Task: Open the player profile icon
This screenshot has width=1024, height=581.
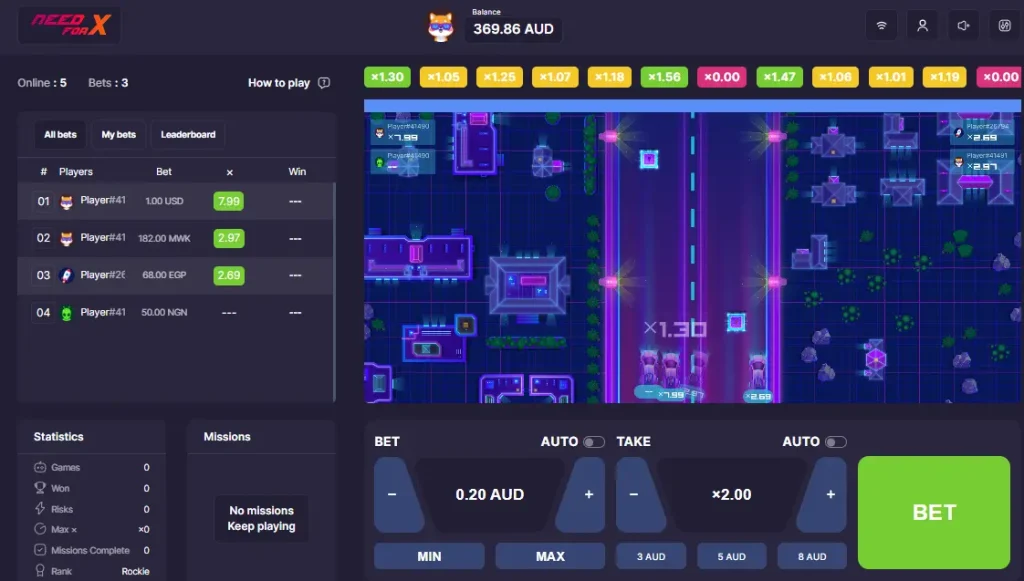Action: point(922,25)
